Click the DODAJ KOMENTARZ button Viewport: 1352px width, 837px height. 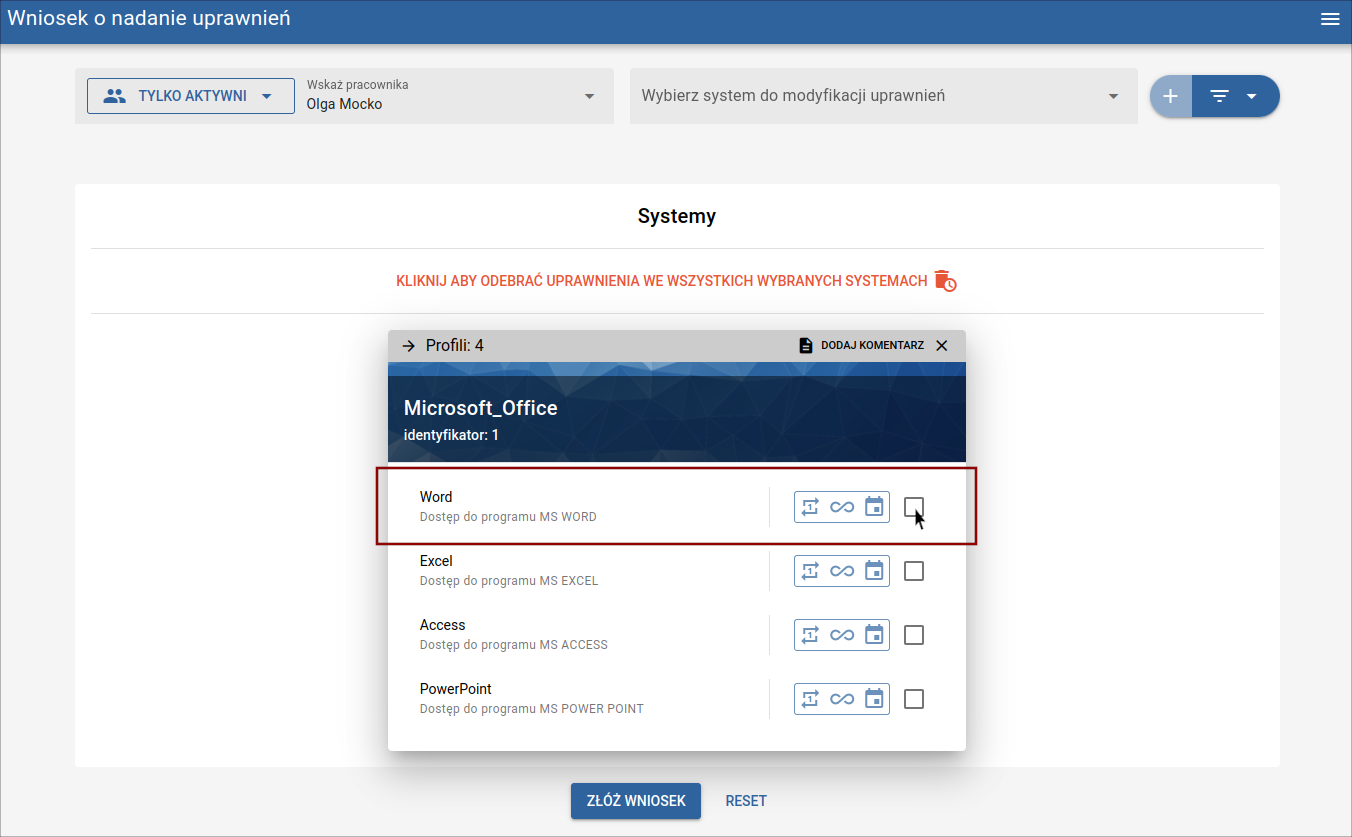coord(861,346)
